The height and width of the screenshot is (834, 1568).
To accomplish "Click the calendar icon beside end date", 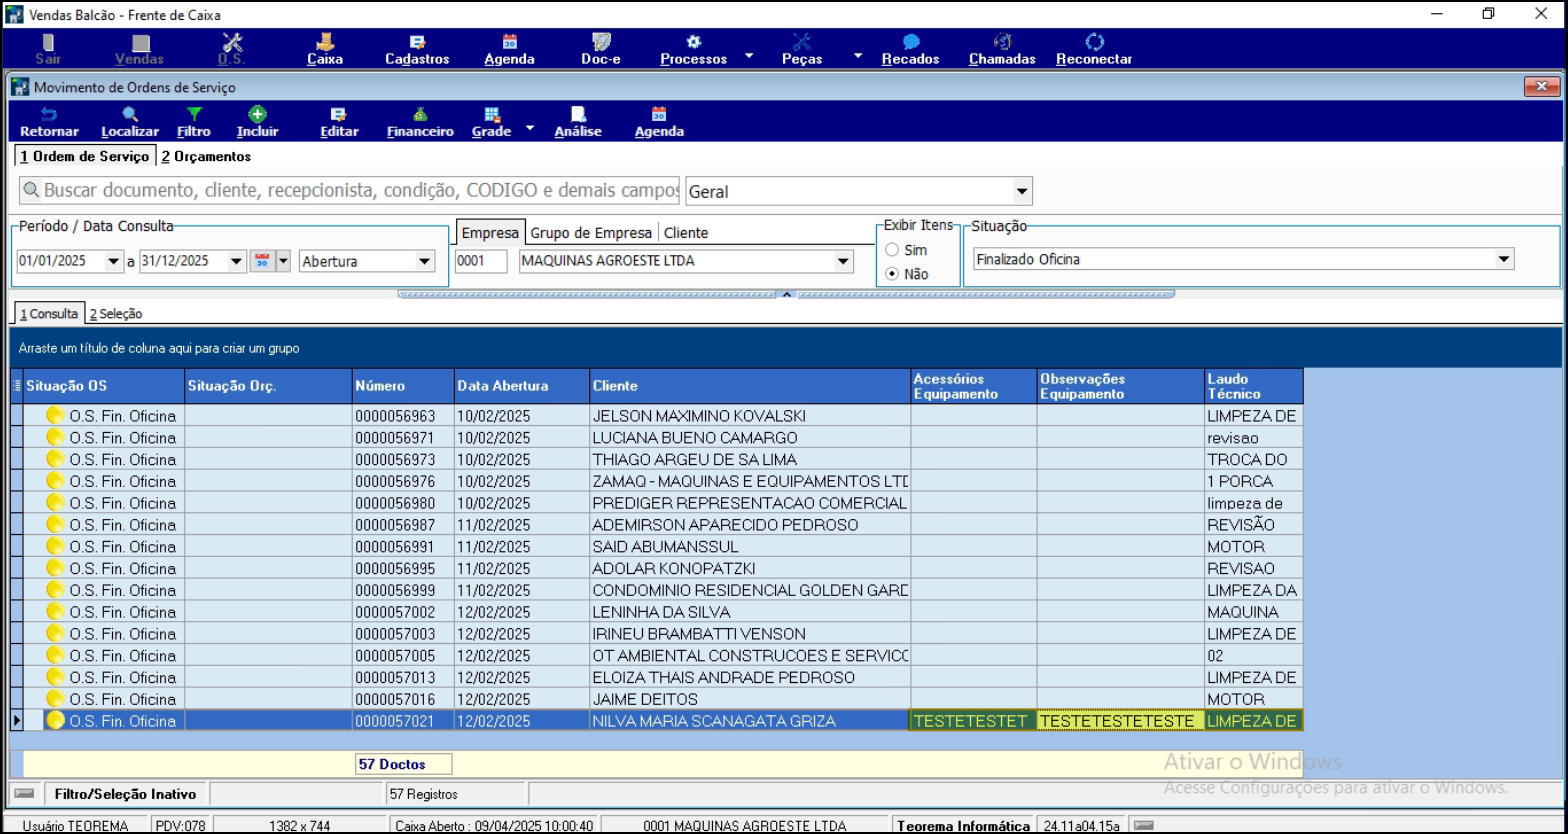I will tap(262, 261).
